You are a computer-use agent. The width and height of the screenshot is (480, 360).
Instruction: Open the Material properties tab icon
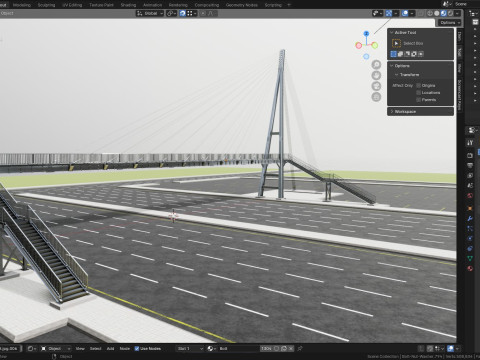pyautogui.click(x=470, y=268)
